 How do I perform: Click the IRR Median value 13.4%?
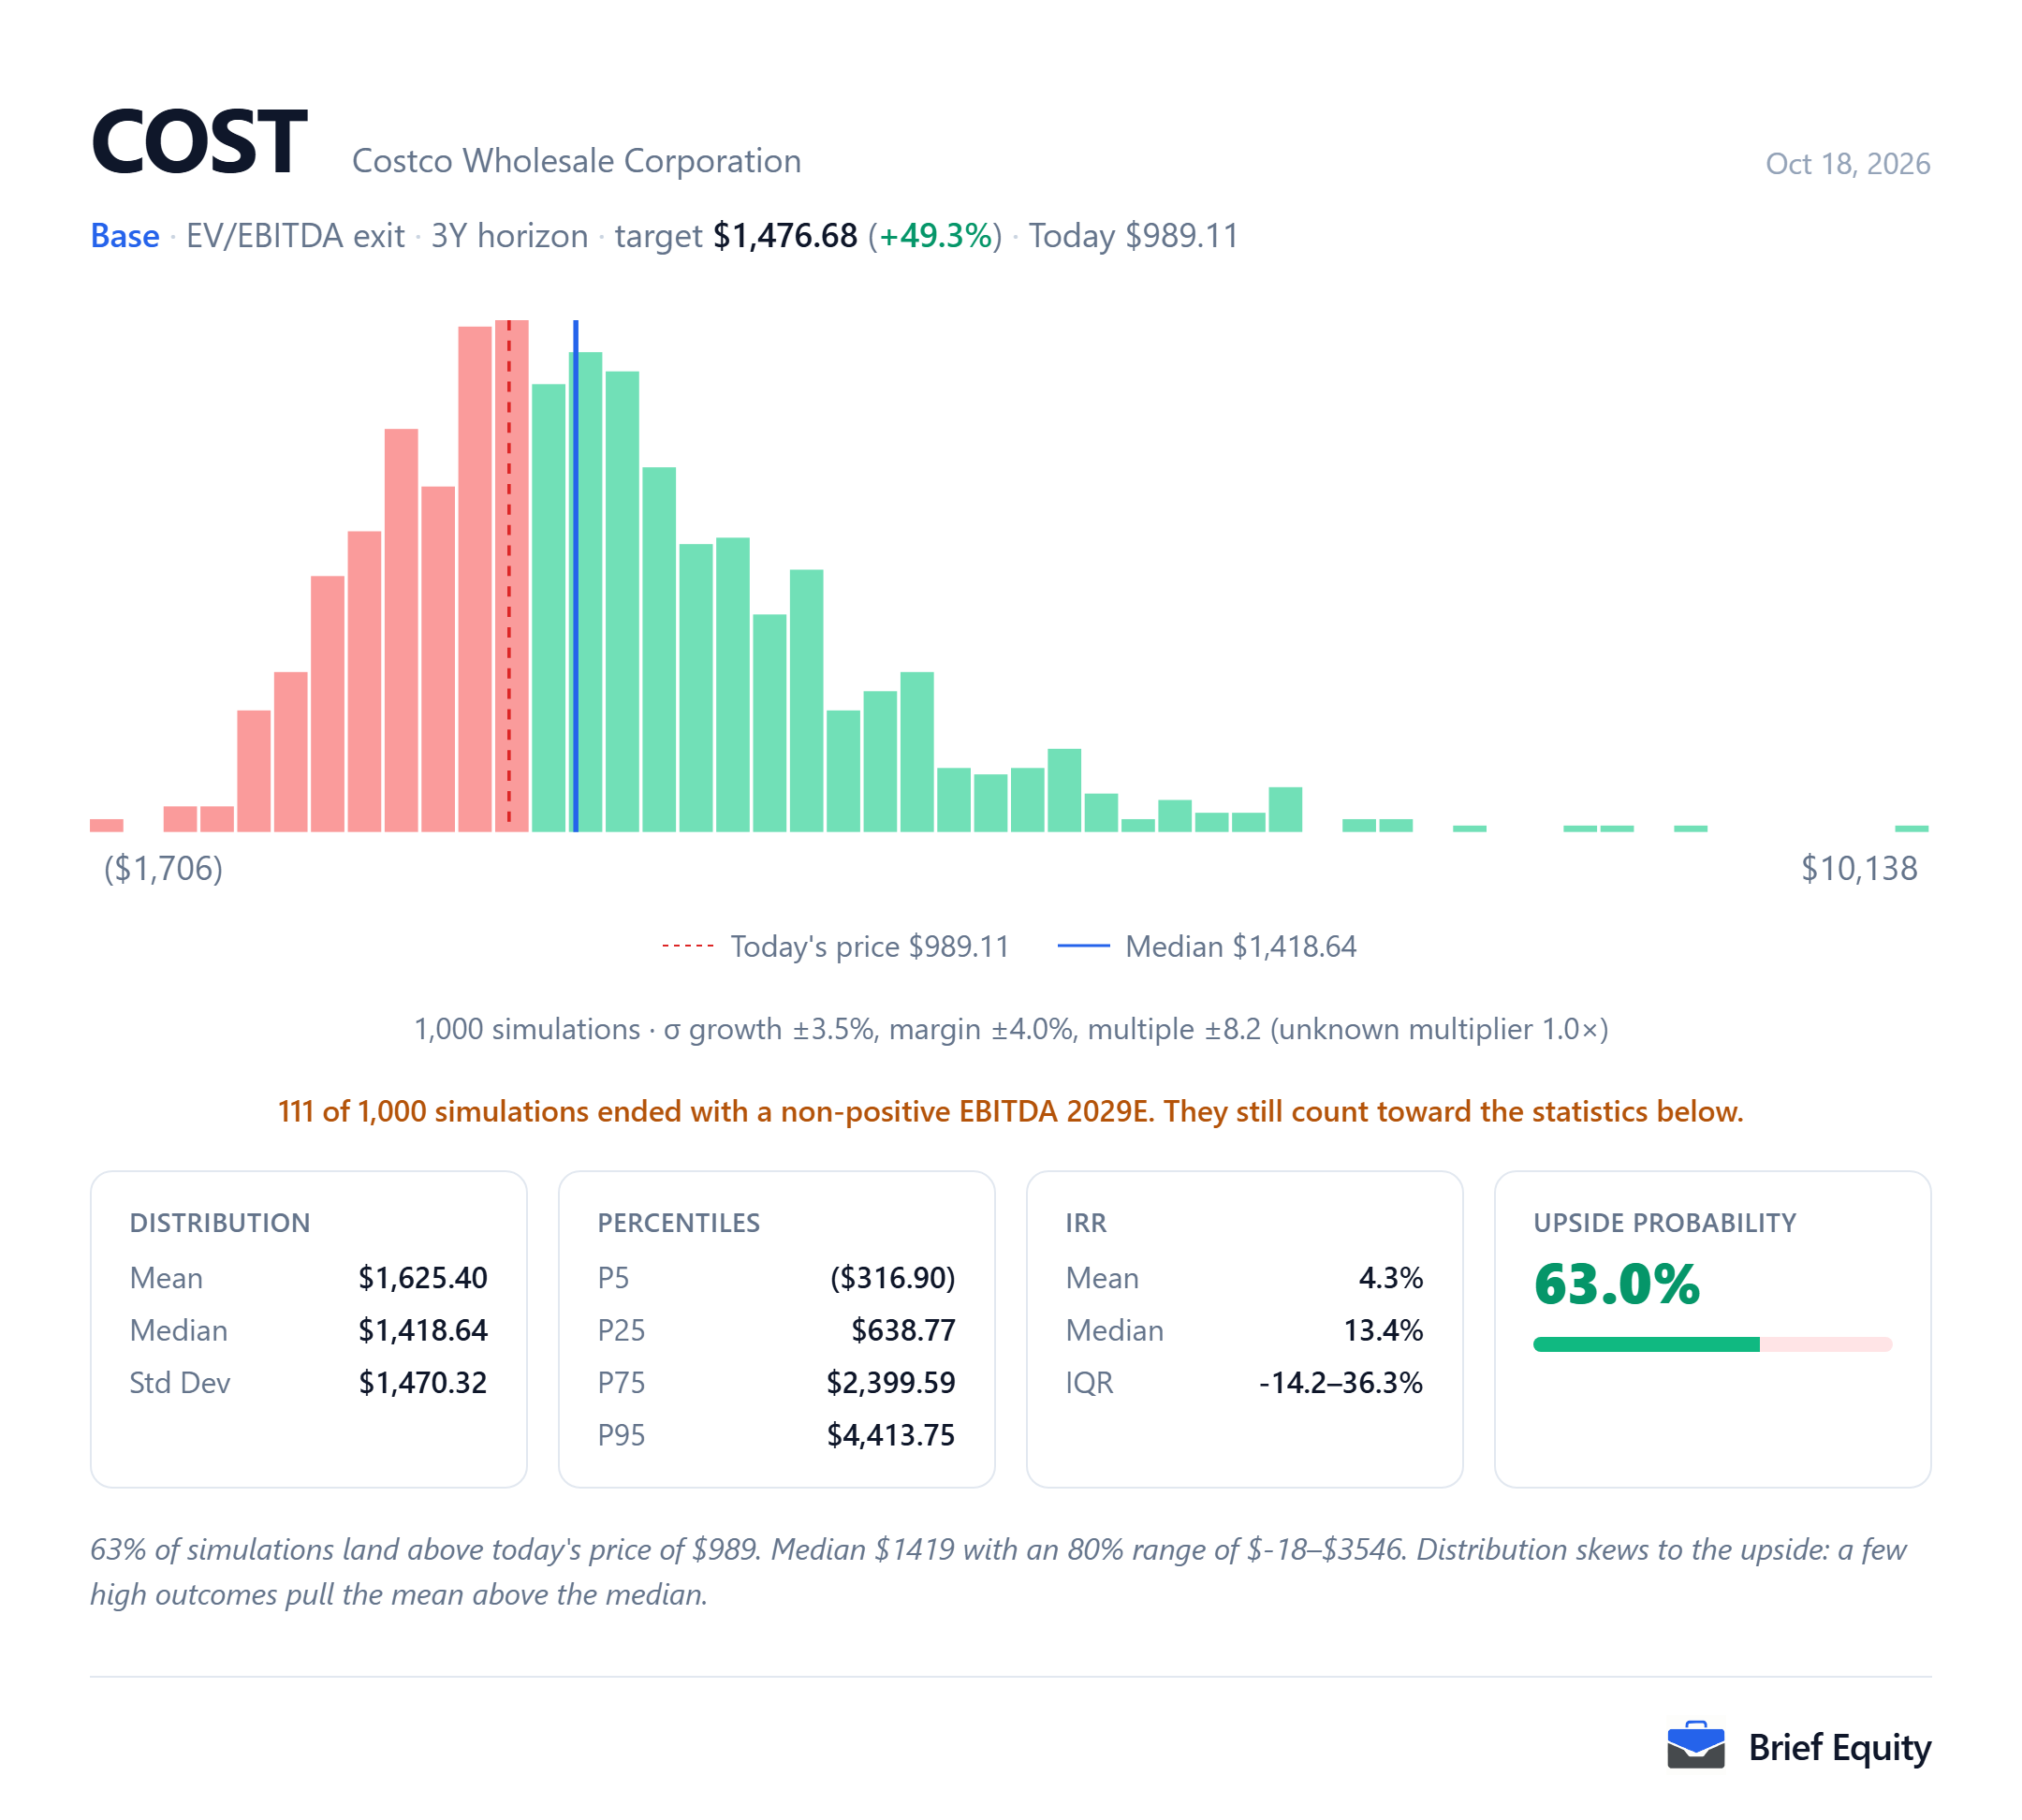tap(1383, 1330)
